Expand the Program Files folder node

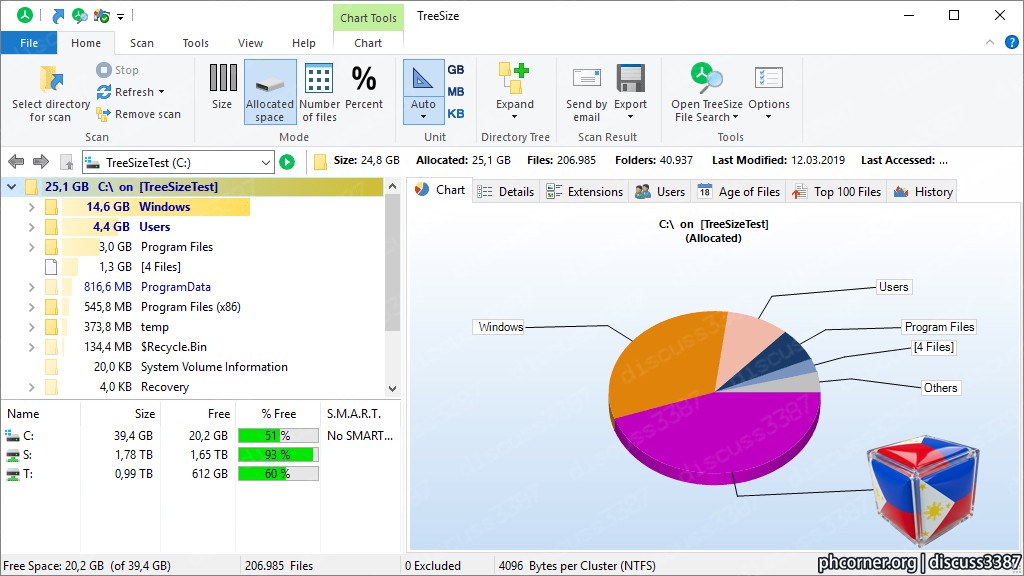31,247
